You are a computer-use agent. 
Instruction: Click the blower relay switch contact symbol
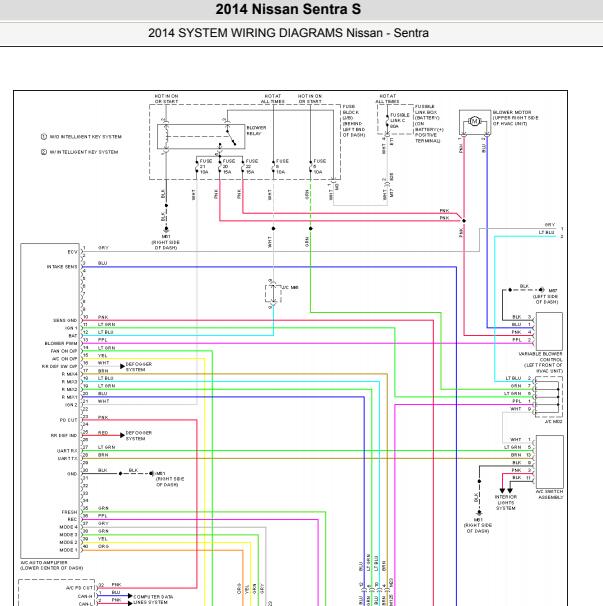(x=231, y=138)
